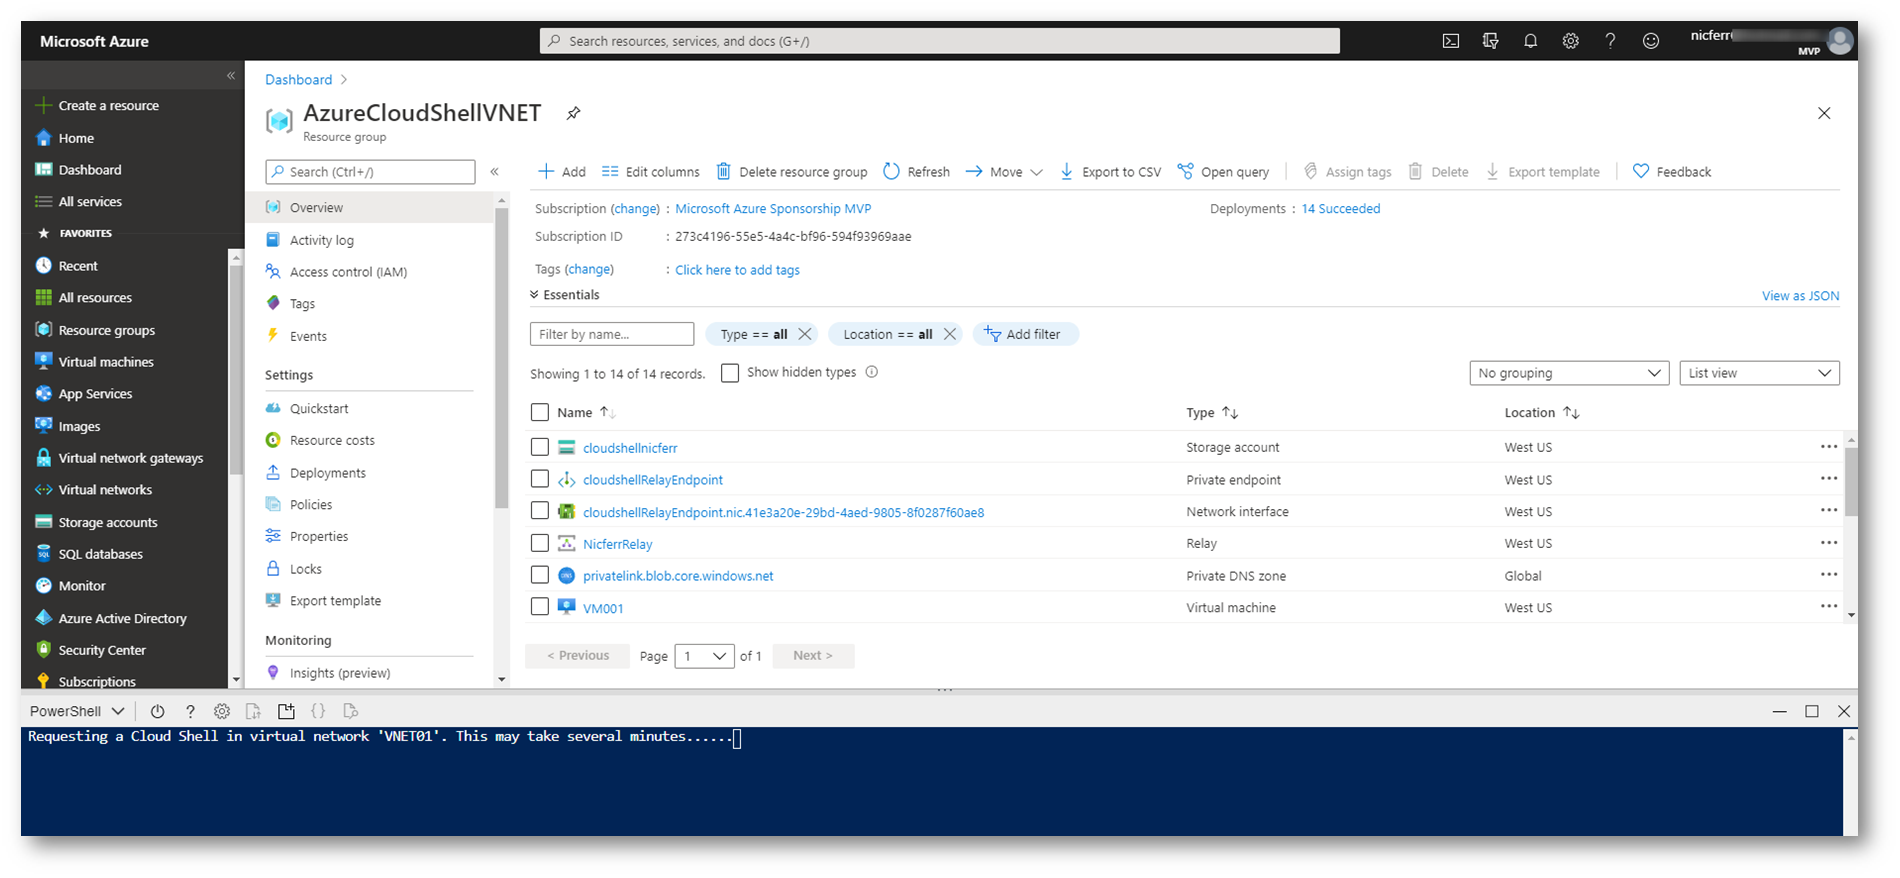This screenshot has width=1900, height=878.
Task: Open ellipsis menu for NicferrRelay row
Action: [x=1829, y=543]
